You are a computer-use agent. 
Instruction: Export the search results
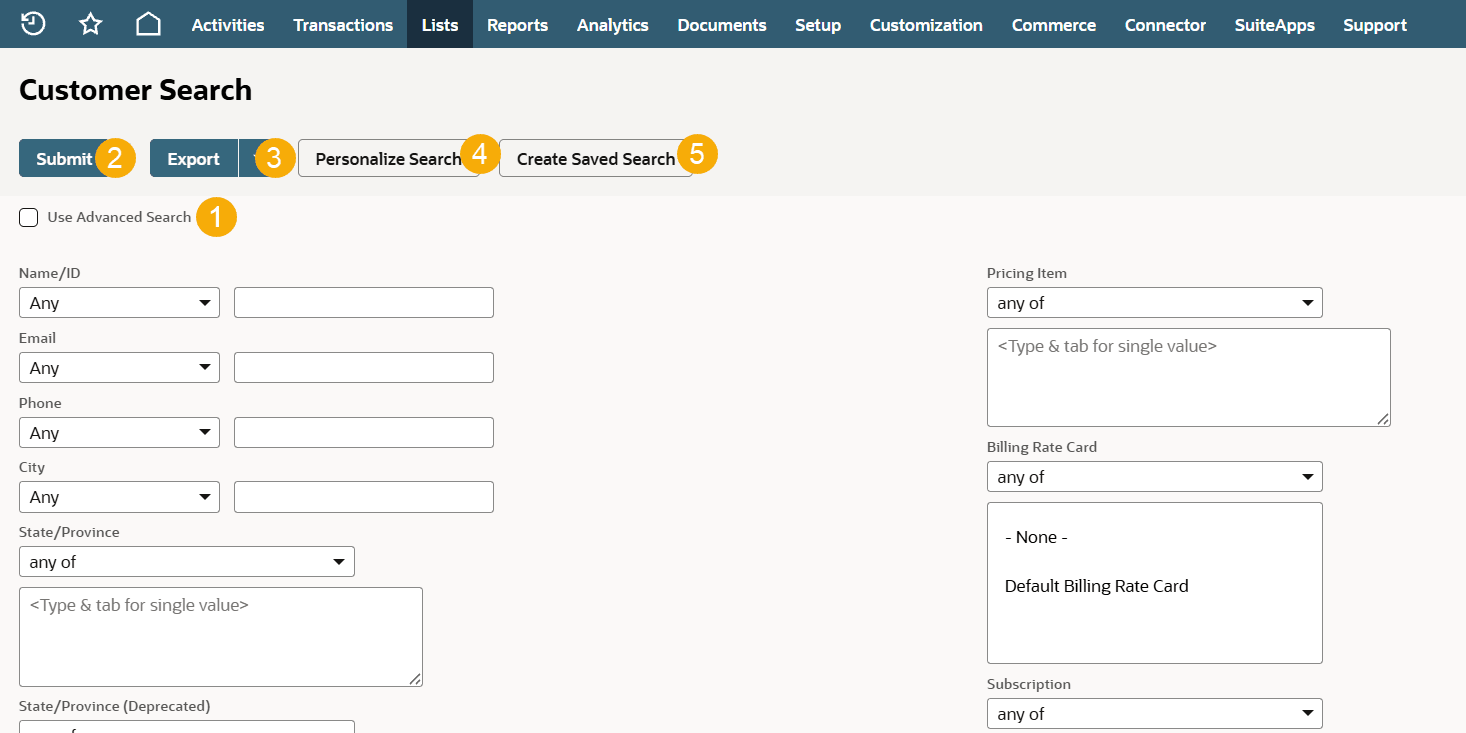(194, 158)
